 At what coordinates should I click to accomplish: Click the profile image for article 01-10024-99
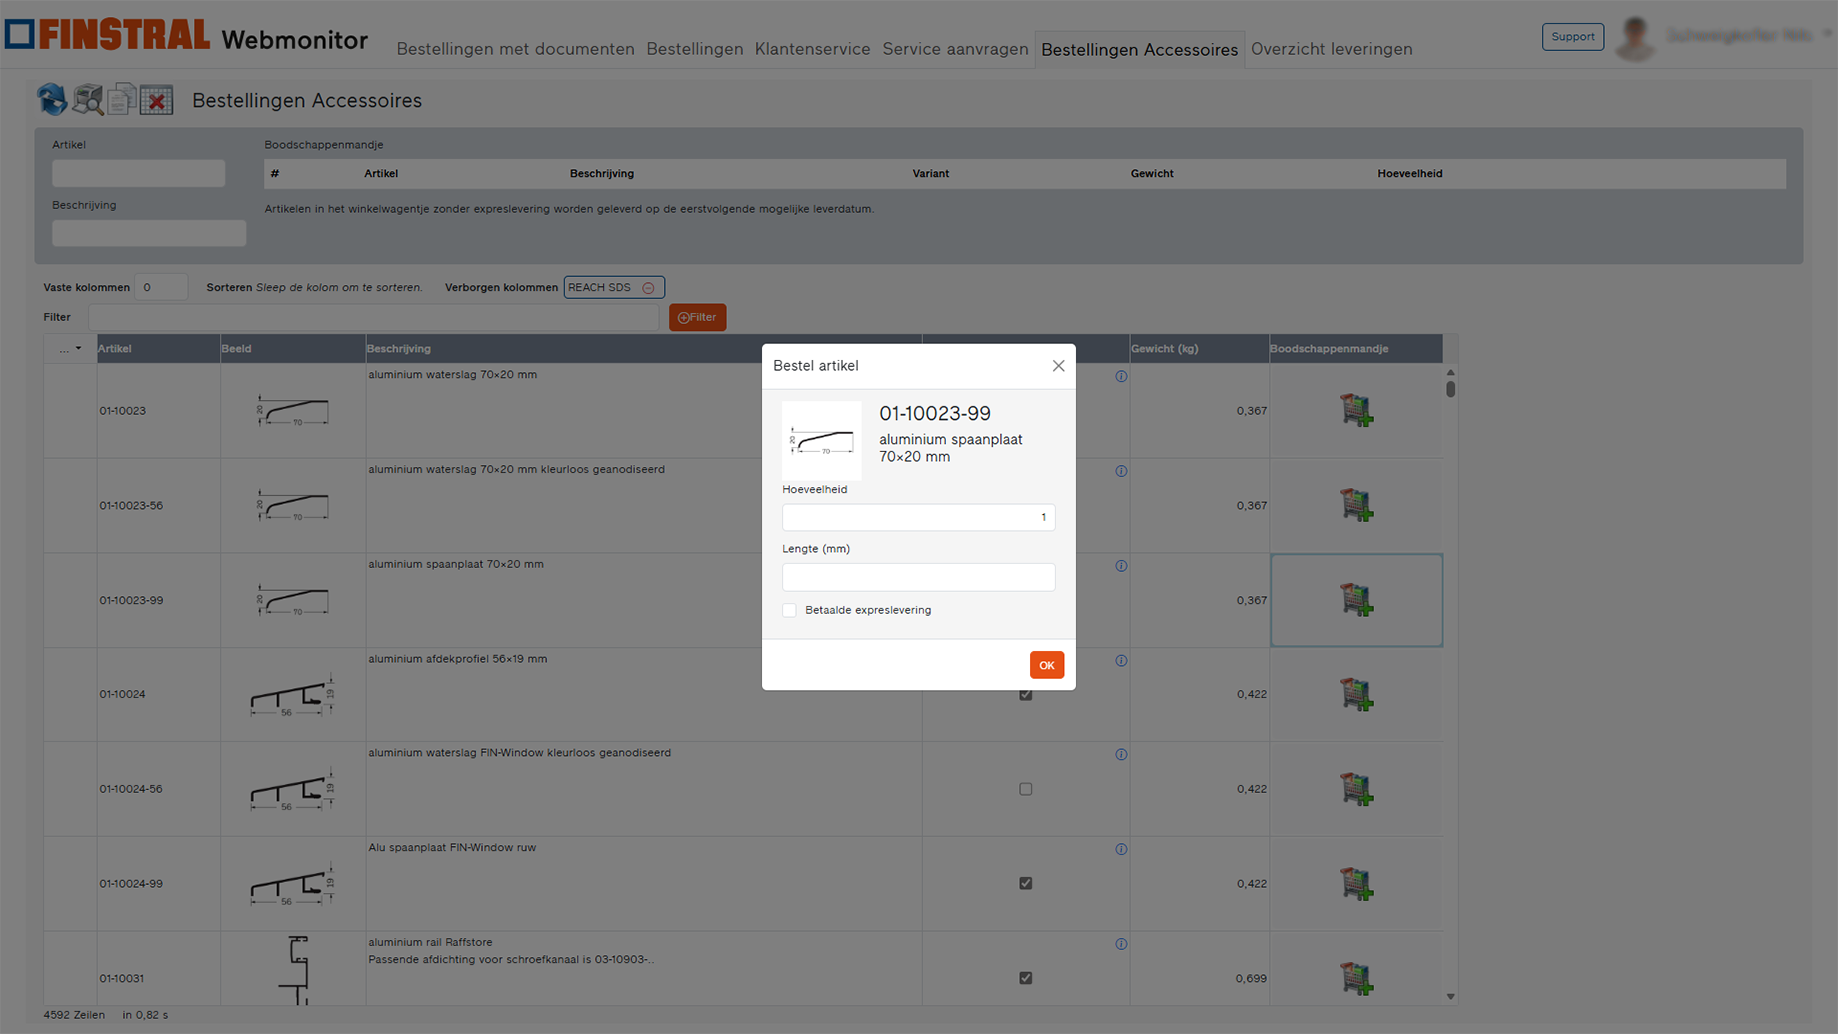pyautogui.click(x=292, y=885)
